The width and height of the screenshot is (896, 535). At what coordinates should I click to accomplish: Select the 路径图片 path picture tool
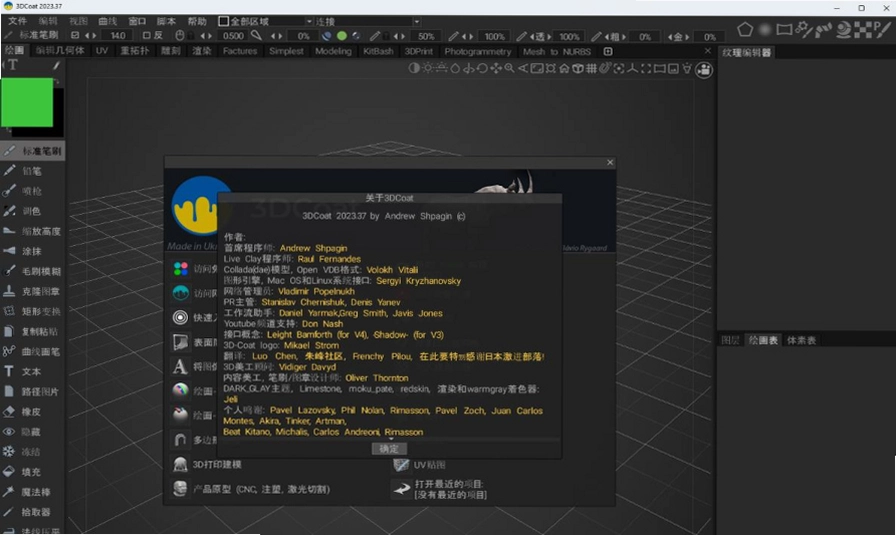click(x=31, y=392)
